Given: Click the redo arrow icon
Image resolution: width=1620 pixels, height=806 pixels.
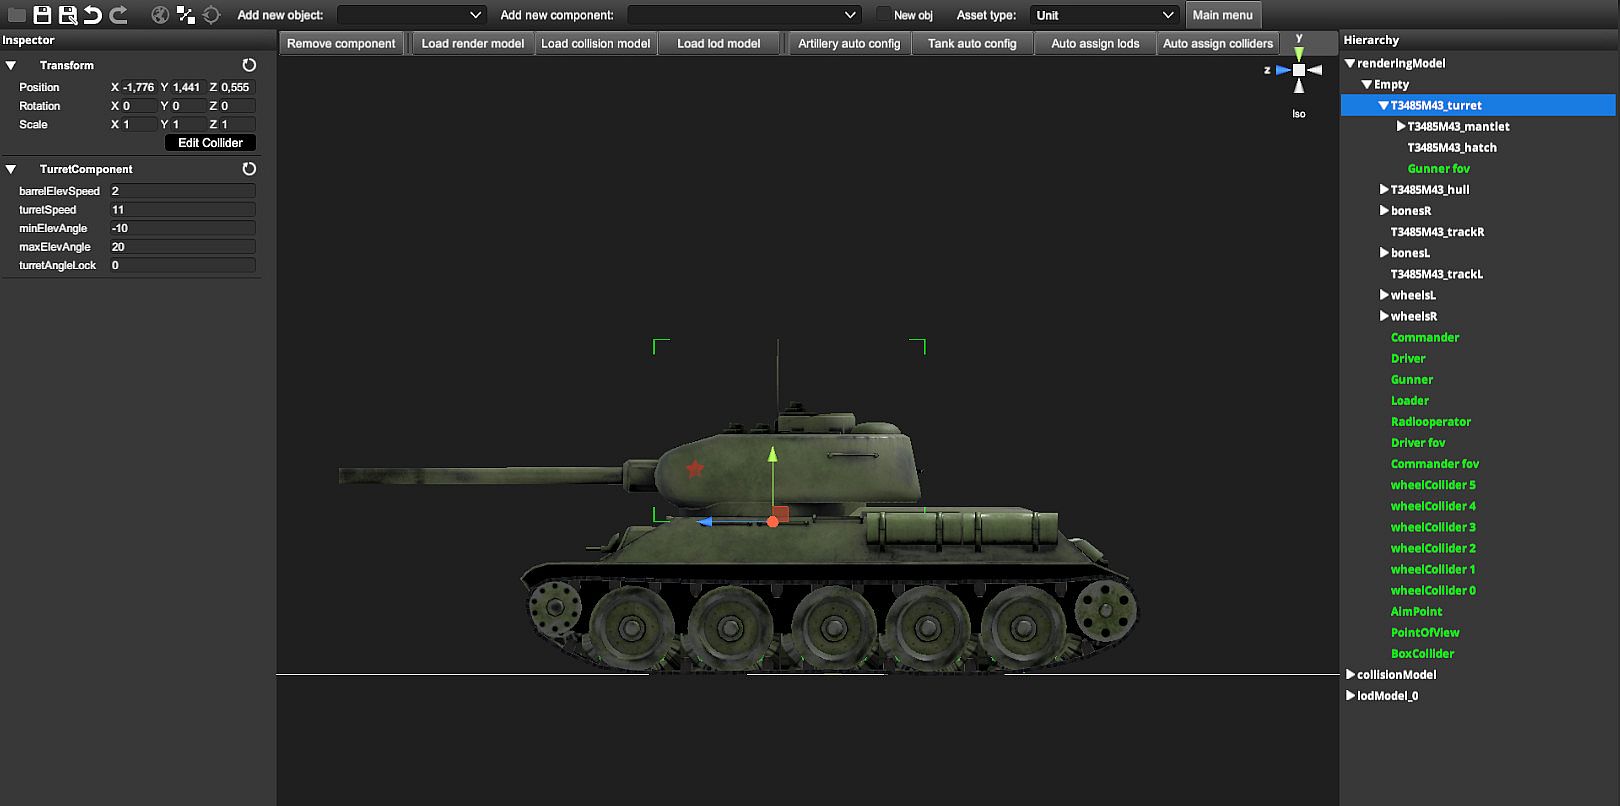Looking at the screenshot, I should (118, 15).
